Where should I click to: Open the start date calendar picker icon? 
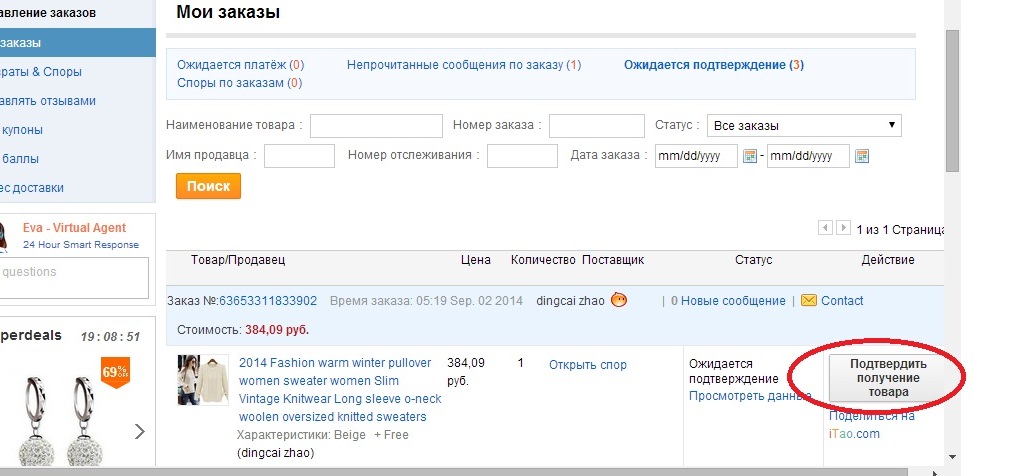(x=750, y=156)
